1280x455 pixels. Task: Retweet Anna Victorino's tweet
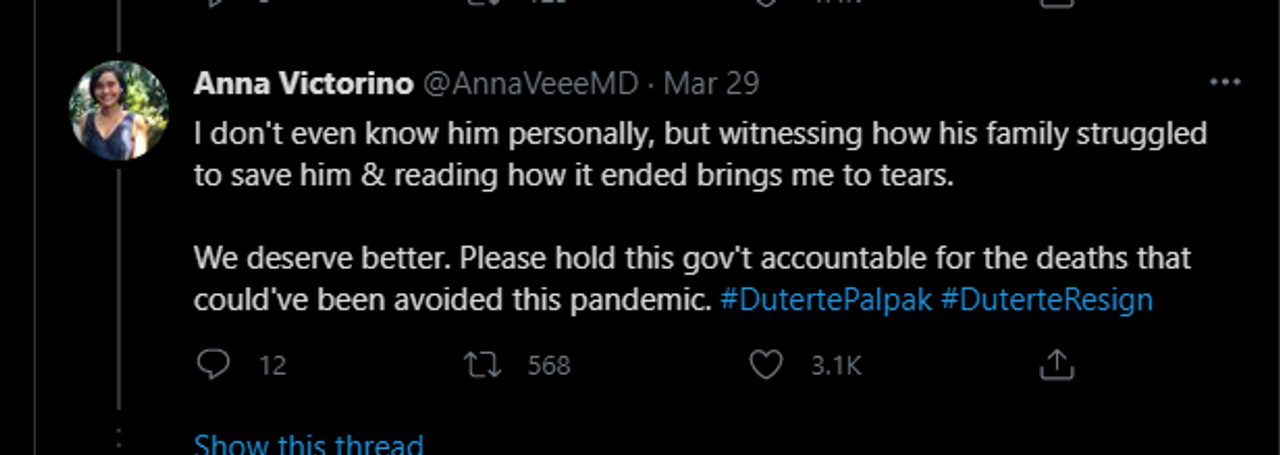(483, 365)
